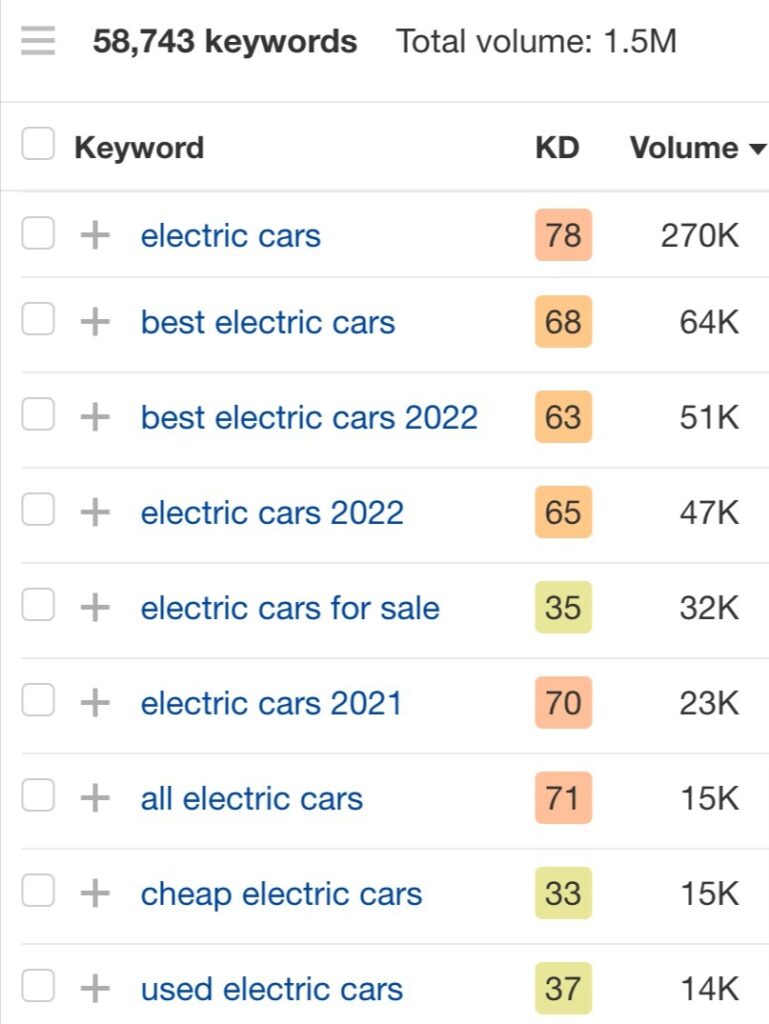Click the KD 33 badge for cheap electric cars
The height and width of the screenshot is (1024, 769).
(563, 893)
